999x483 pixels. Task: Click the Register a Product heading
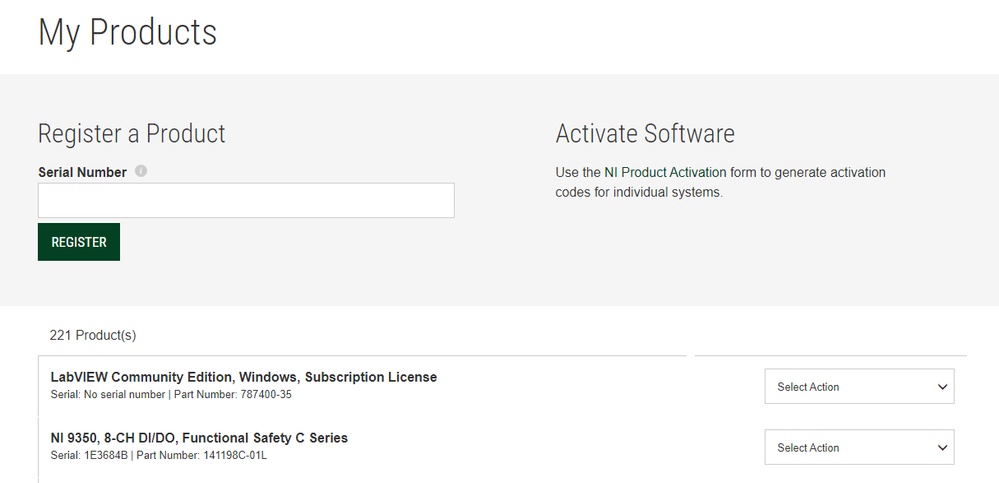(132, 134)
